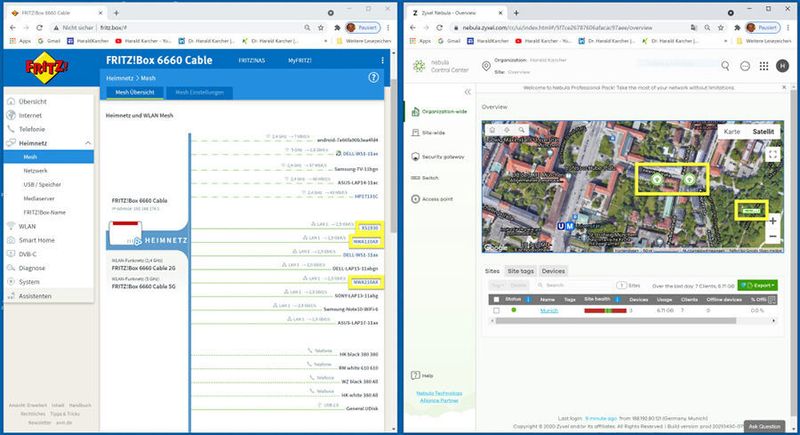This screenshot has height=435, width=800.
Task: Zoom out on the map with minus
Action: point(773,237)
